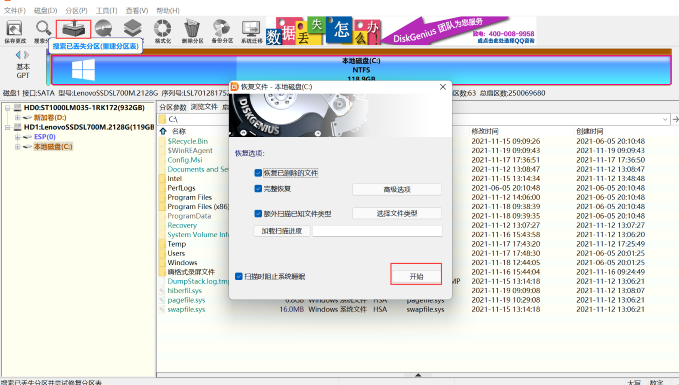Open the 文件(F) menu
Image resolution: width=679 pixels, height=385 pixels.
[x=15, y=10]
